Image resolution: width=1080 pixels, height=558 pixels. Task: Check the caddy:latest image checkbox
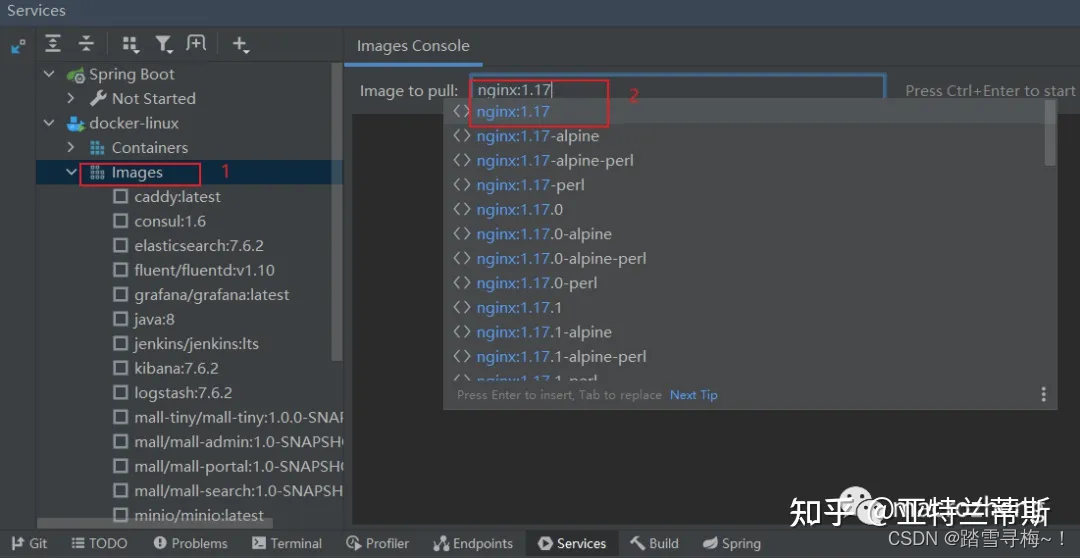[121, 197]
